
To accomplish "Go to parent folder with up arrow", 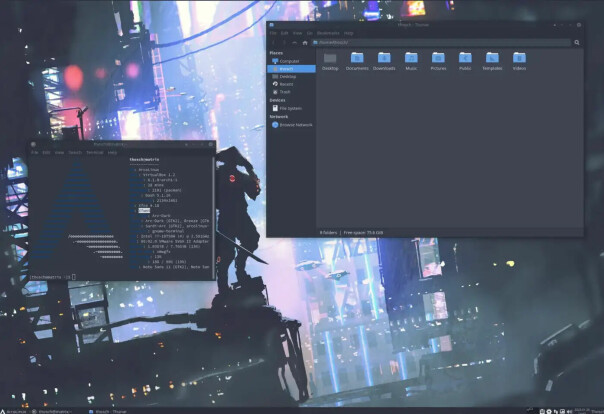I will 295,43.
